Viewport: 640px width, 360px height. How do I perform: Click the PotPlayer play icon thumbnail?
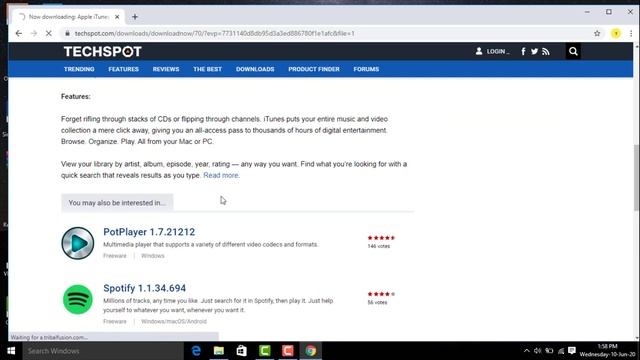tap(78, 243)
